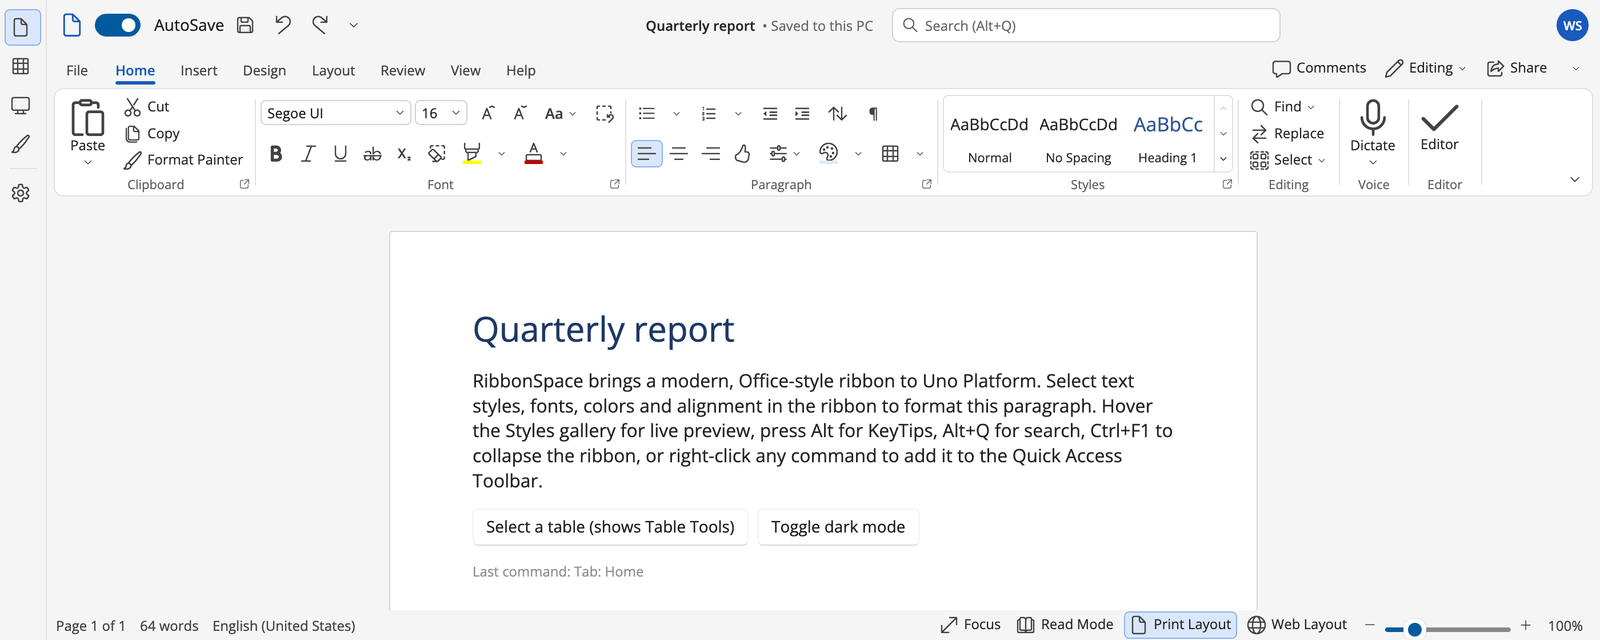The height and width of the screenshot is (640, 1600).
Task: Click the sidebar table grid icon
Action: [20, 66]
